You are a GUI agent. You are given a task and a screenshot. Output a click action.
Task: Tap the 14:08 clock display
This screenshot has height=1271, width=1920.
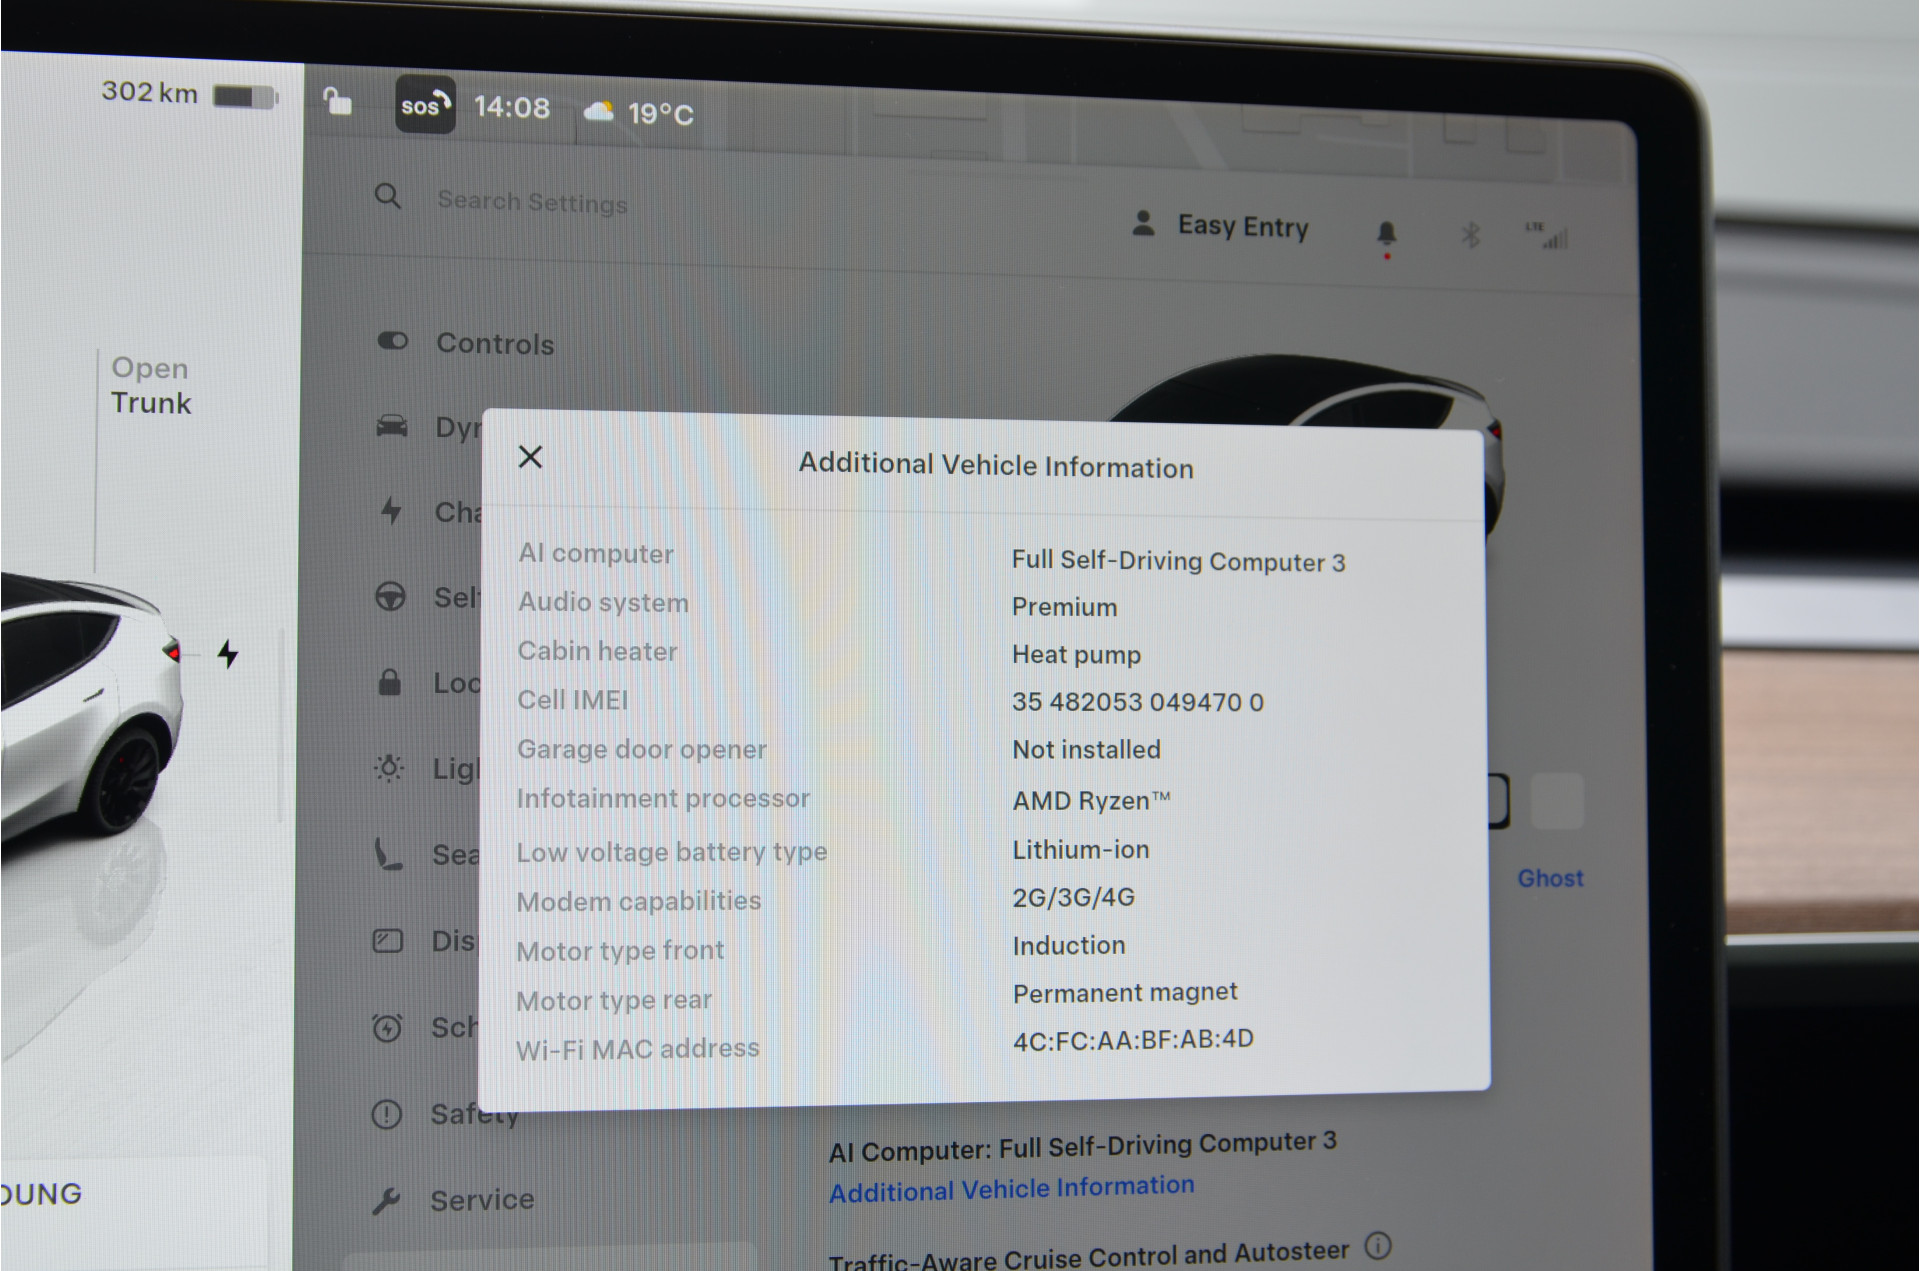(511, 107)
